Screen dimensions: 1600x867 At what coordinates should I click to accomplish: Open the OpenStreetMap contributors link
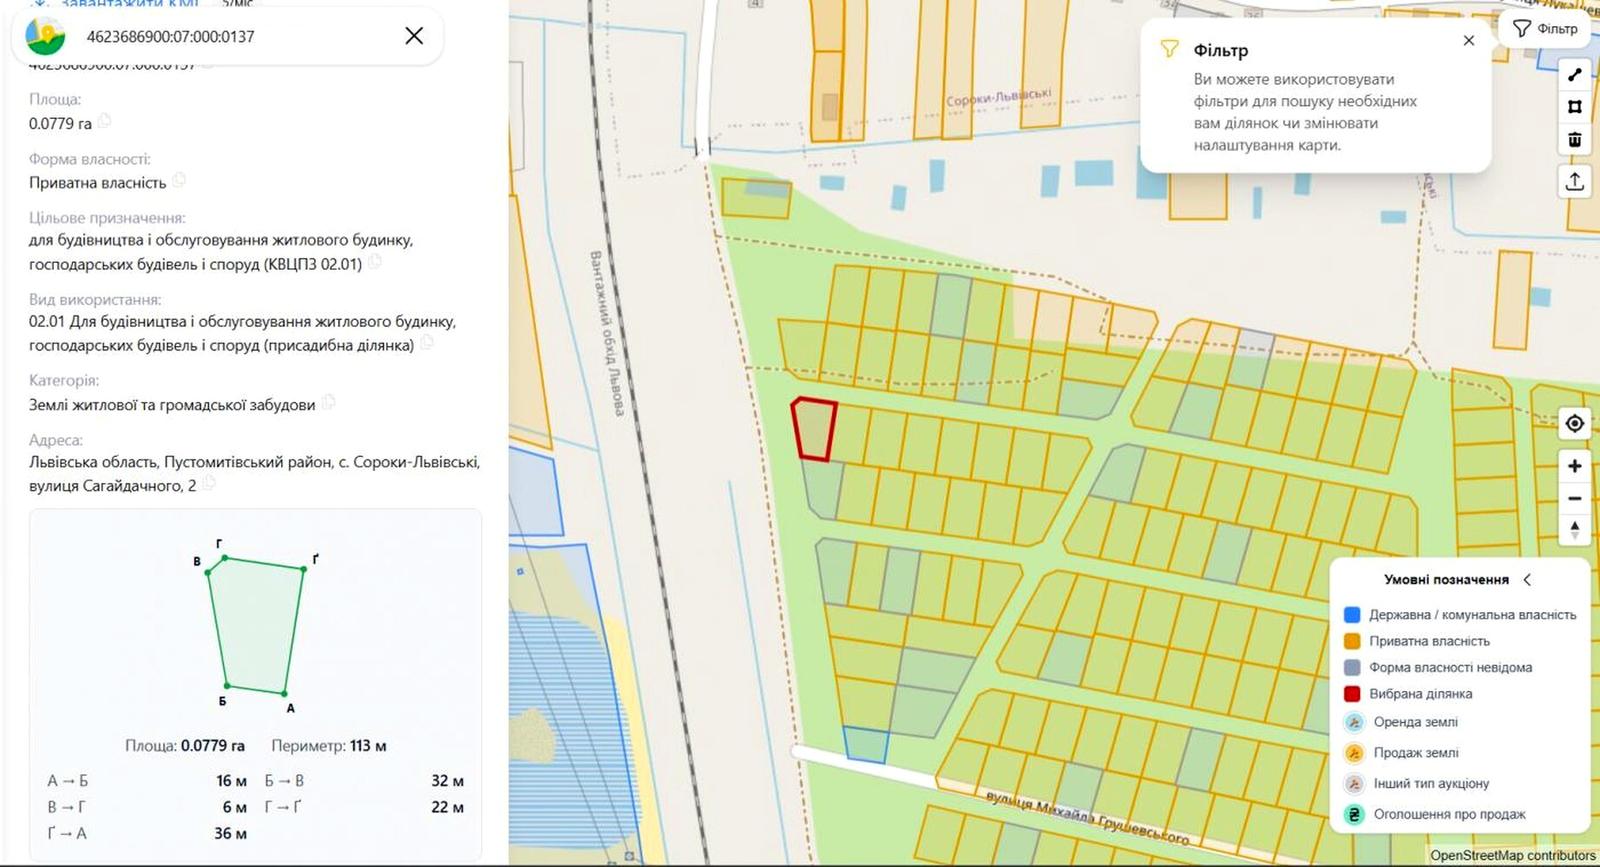tap(1512, 855)
